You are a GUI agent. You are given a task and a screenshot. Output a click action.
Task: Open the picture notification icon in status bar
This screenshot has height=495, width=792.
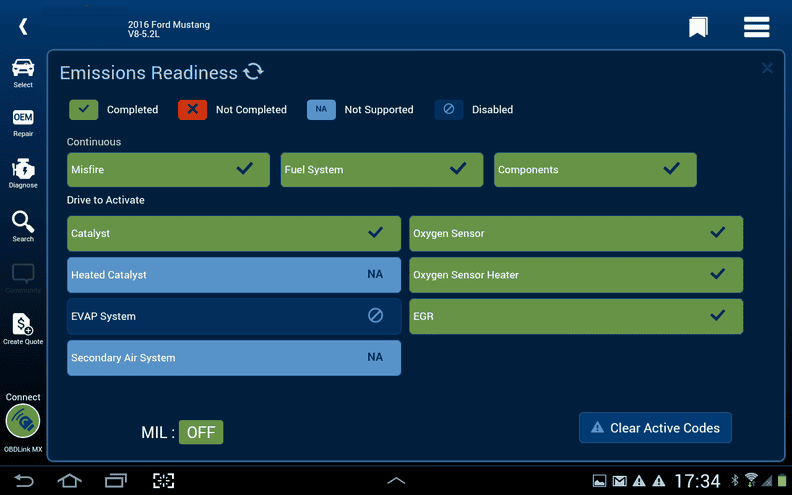600,481
